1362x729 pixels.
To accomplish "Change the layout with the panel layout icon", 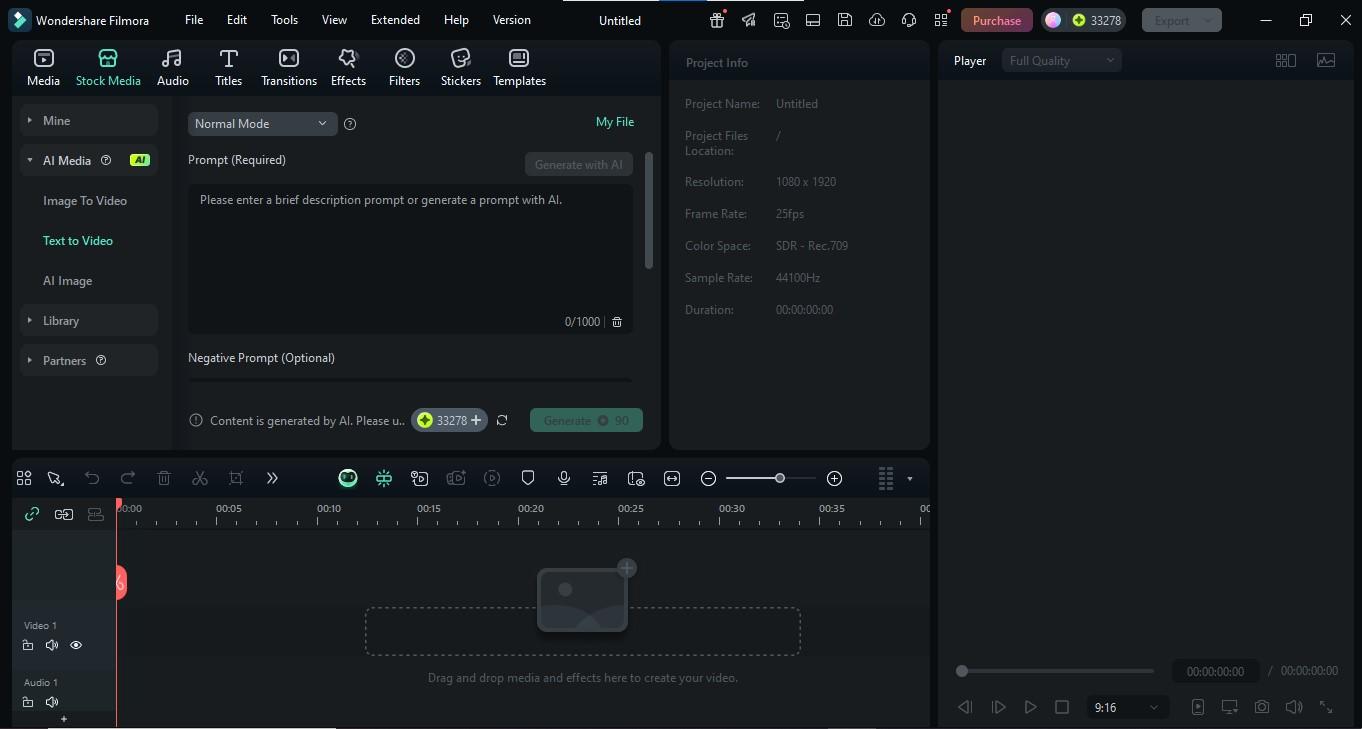I will pyautogui.click(x=813, y=20).
